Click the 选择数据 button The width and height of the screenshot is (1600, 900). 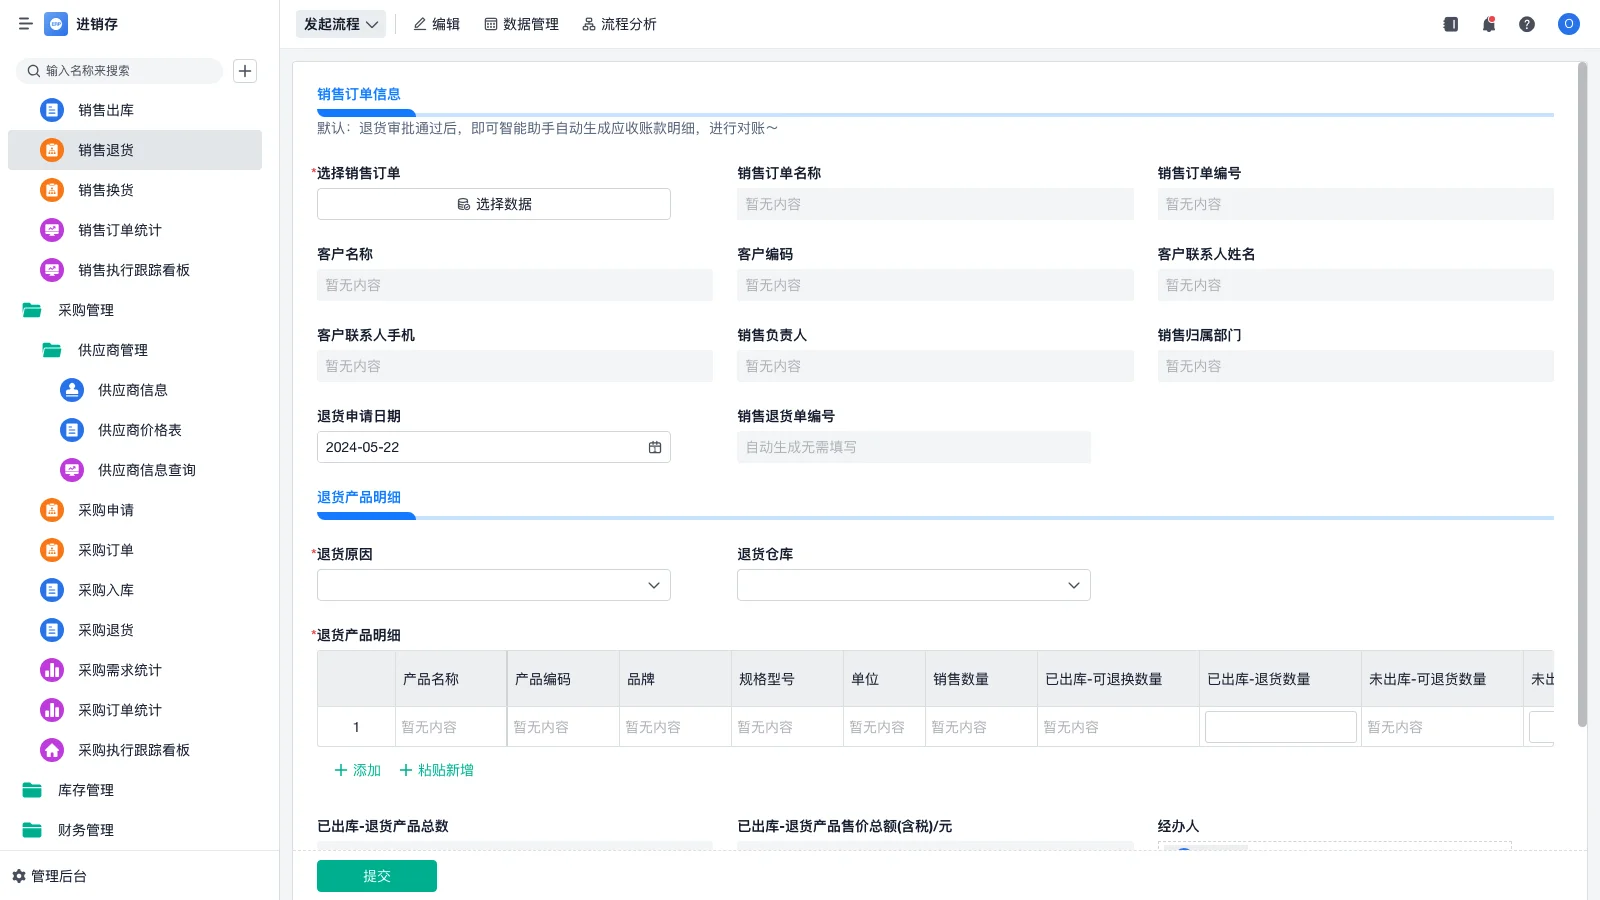[494, 204]
